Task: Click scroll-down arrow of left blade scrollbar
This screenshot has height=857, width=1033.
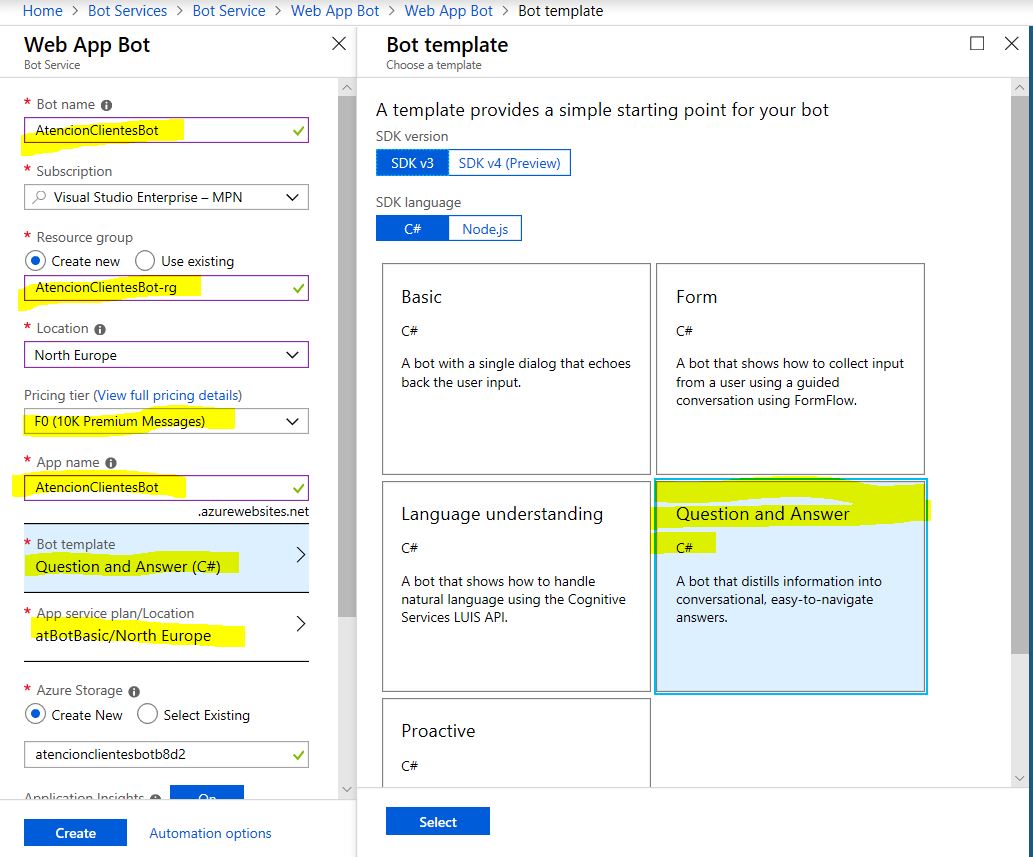Action: 347,788
